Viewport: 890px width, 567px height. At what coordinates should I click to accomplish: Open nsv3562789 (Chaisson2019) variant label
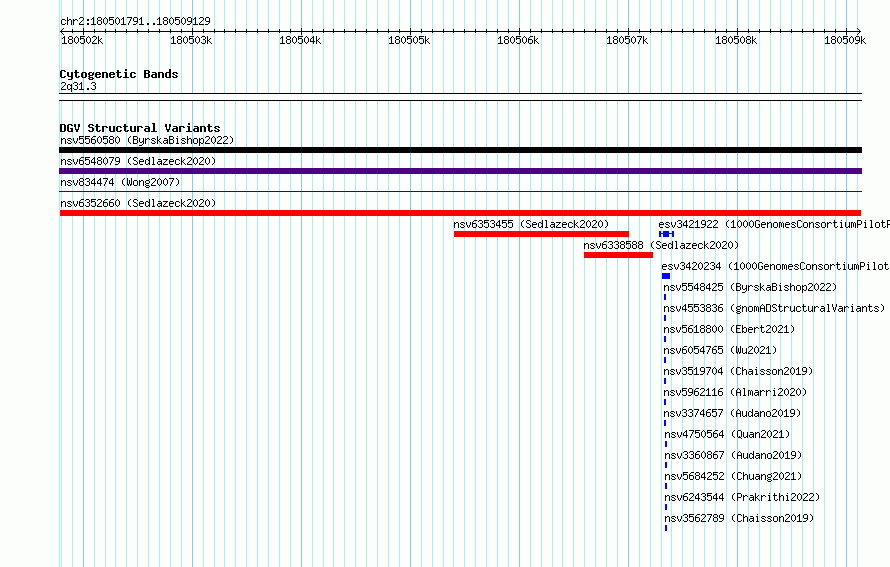(x=739, y=518)
